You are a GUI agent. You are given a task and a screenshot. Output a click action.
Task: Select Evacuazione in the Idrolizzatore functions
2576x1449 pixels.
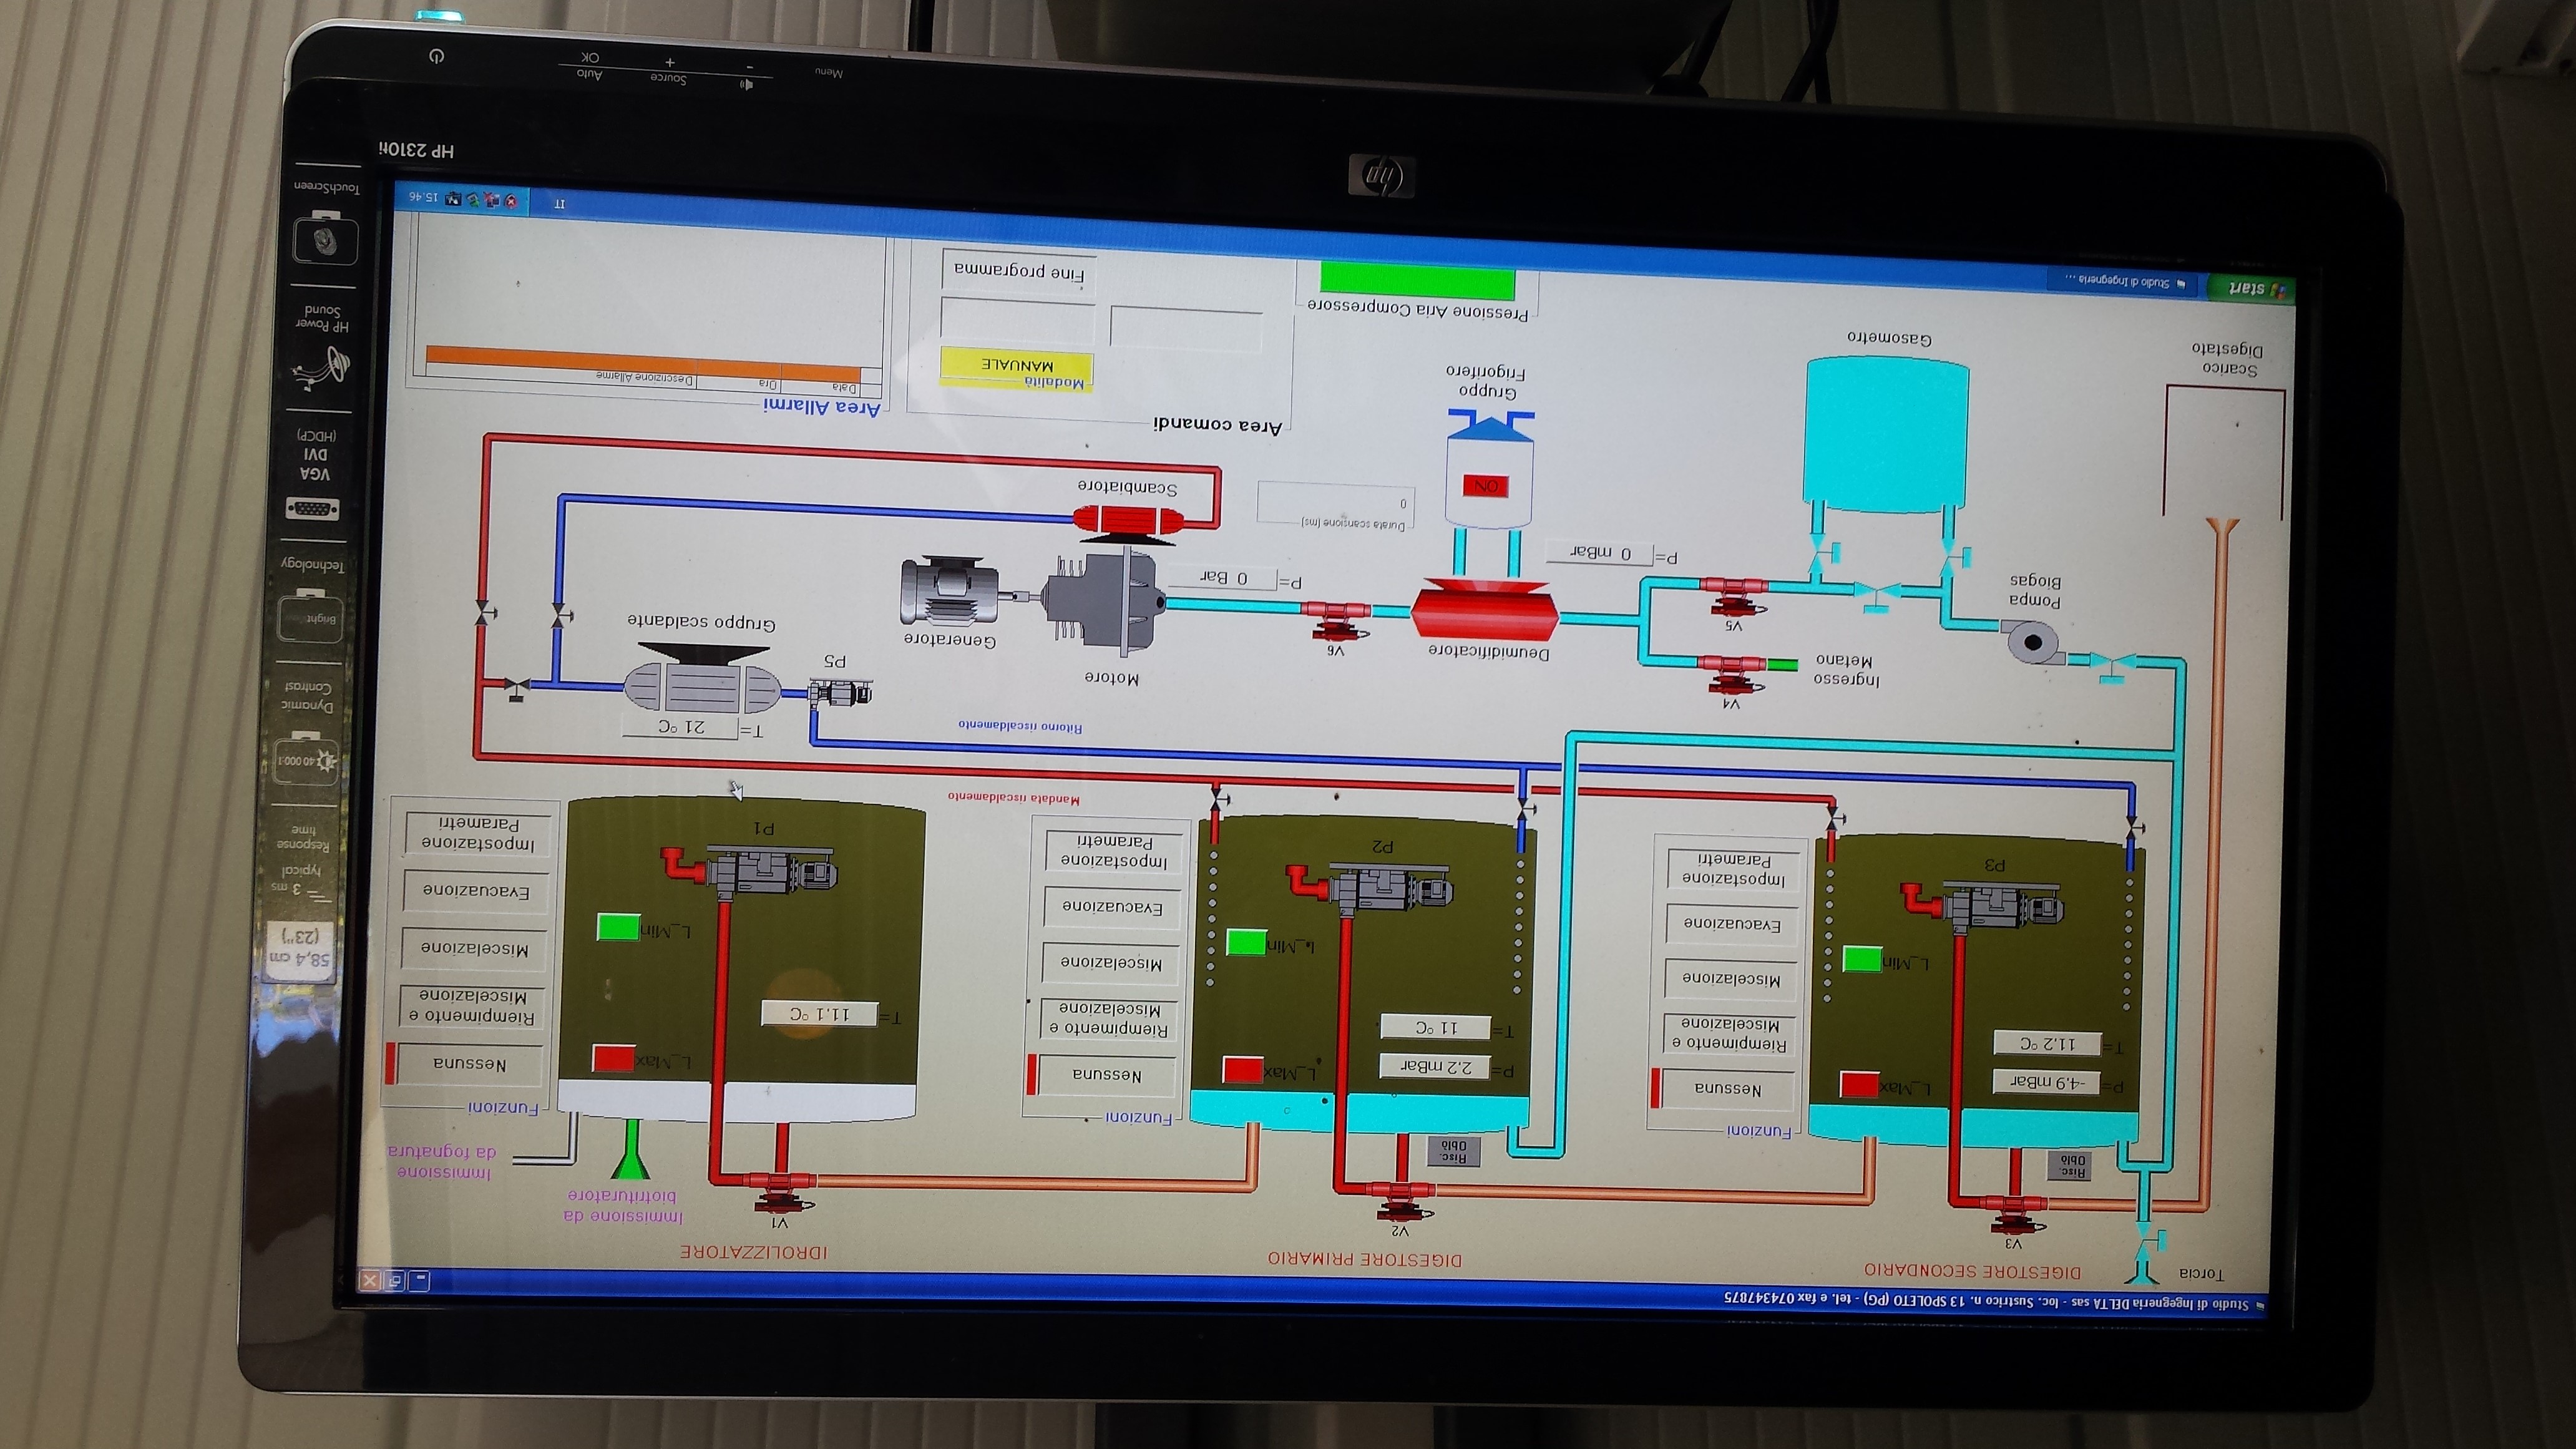(x=476, y=890)
